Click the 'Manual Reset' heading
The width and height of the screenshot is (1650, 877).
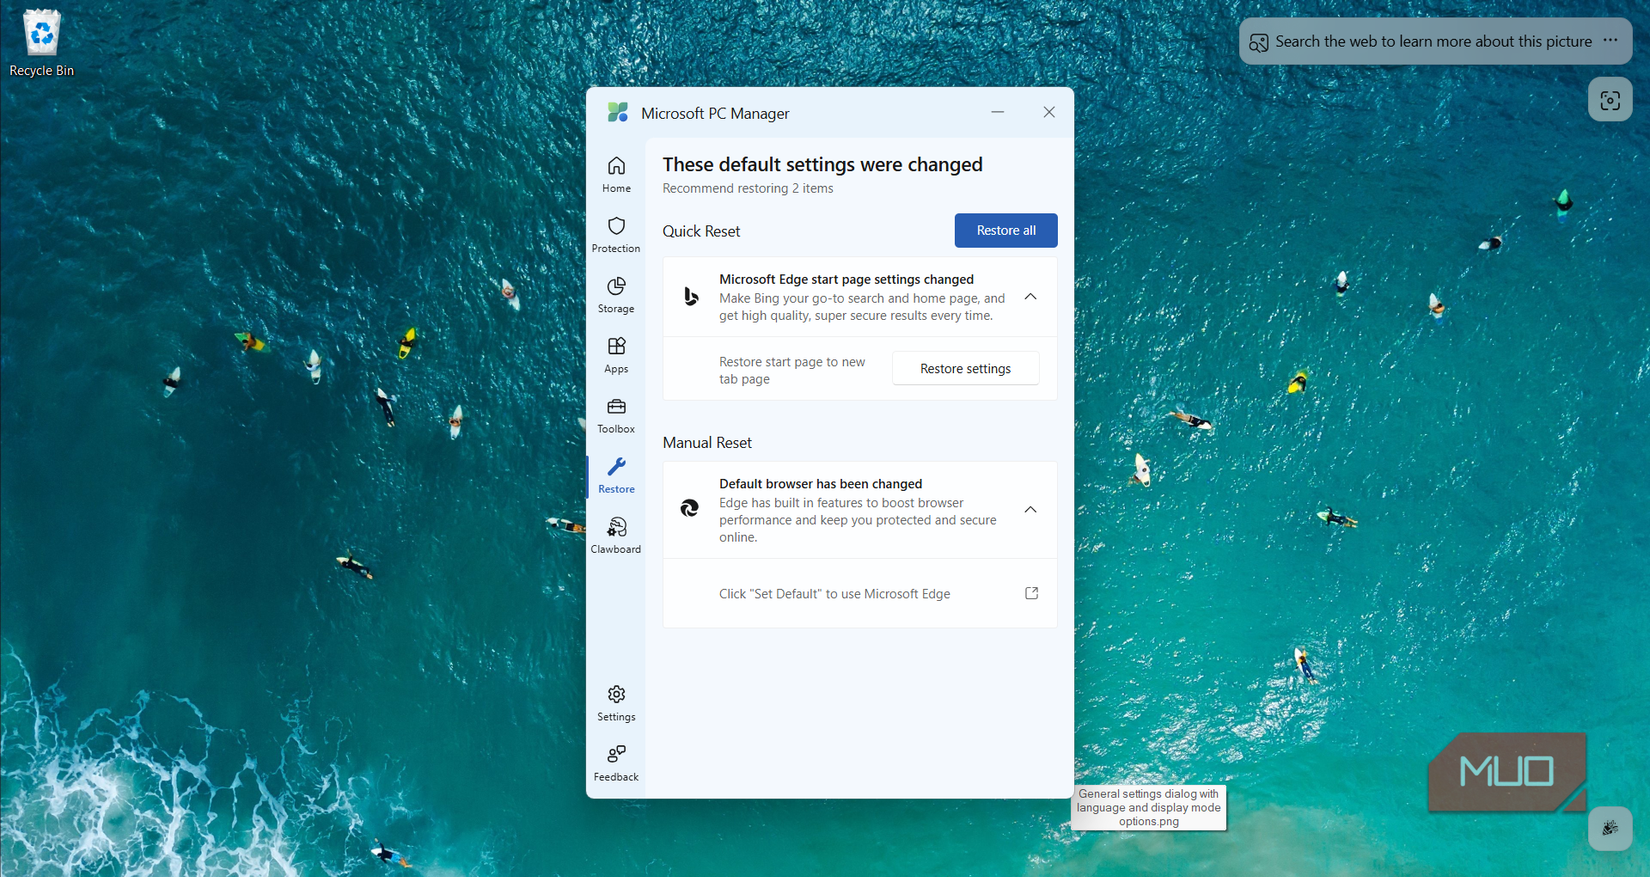pos(707,442)
